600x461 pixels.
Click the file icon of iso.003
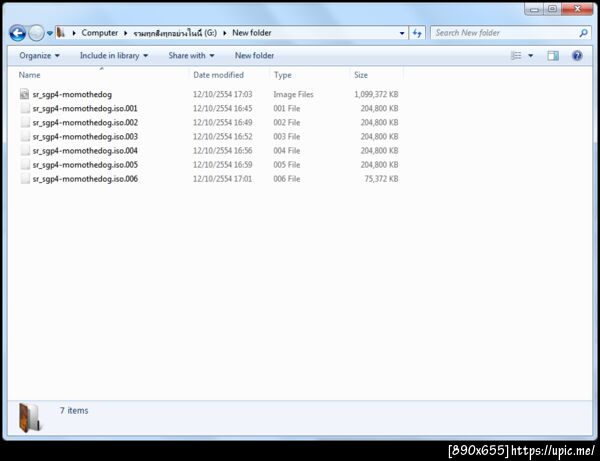point(25,137)
